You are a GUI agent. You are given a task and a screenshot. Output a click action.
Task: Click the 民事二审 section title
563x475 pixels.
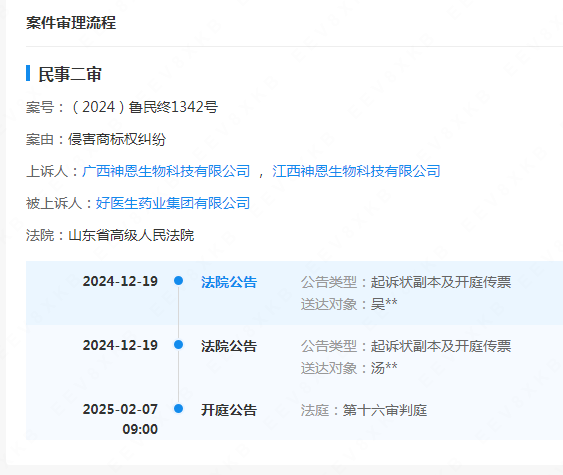pyautogui.click(x=70, y=74)
